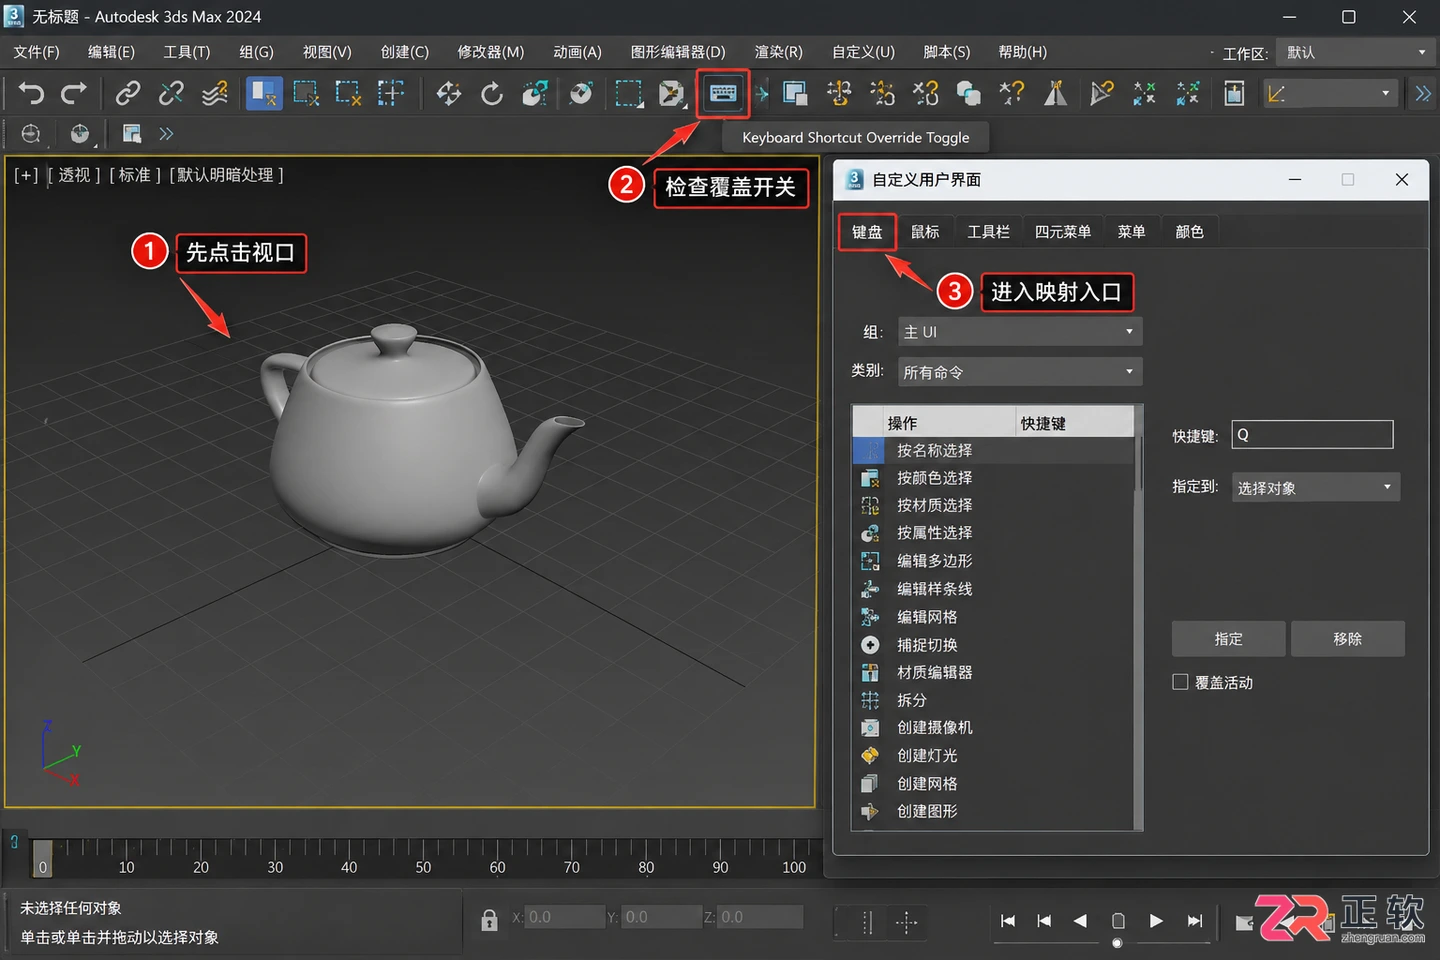1440x960 pixels.
Task: Sort by the 快捷键 column header
Action: [x=1075, y=423]
